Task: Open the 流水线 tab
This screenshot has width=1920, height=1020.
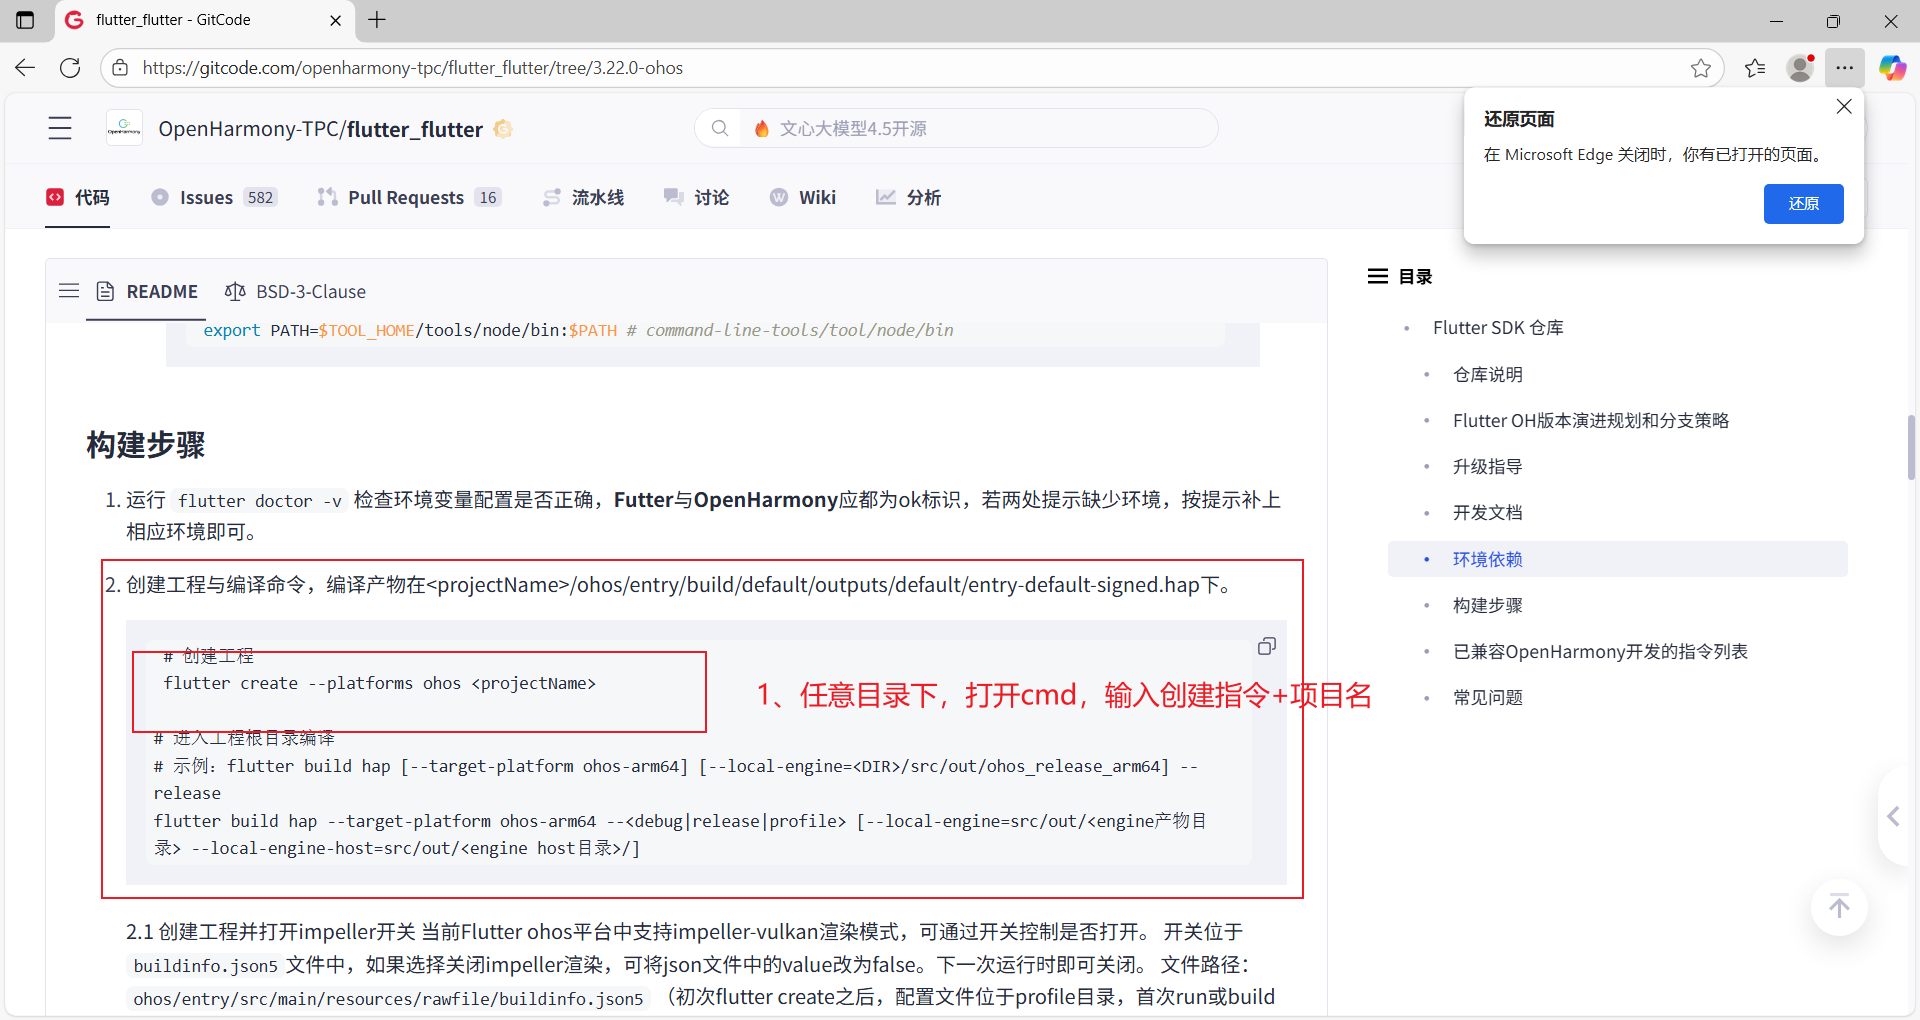Action: pos(583,198)
